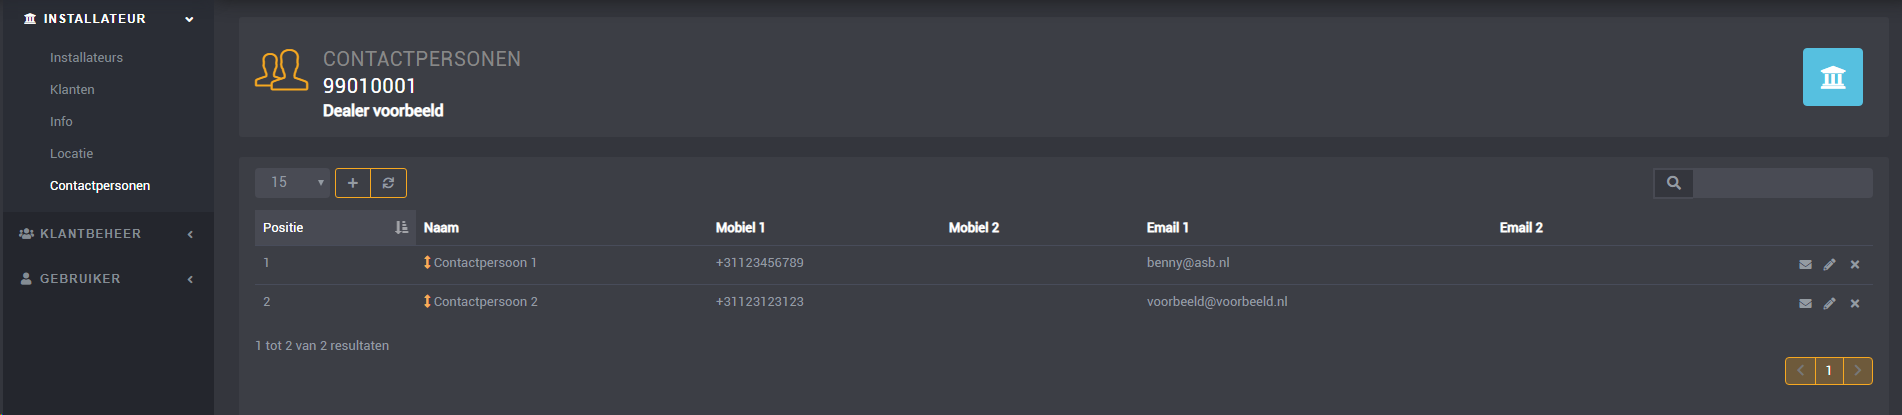Go to Locatie in the sidebar
The height and width of the screenshot is (415, 1902).
pos(71,154)
